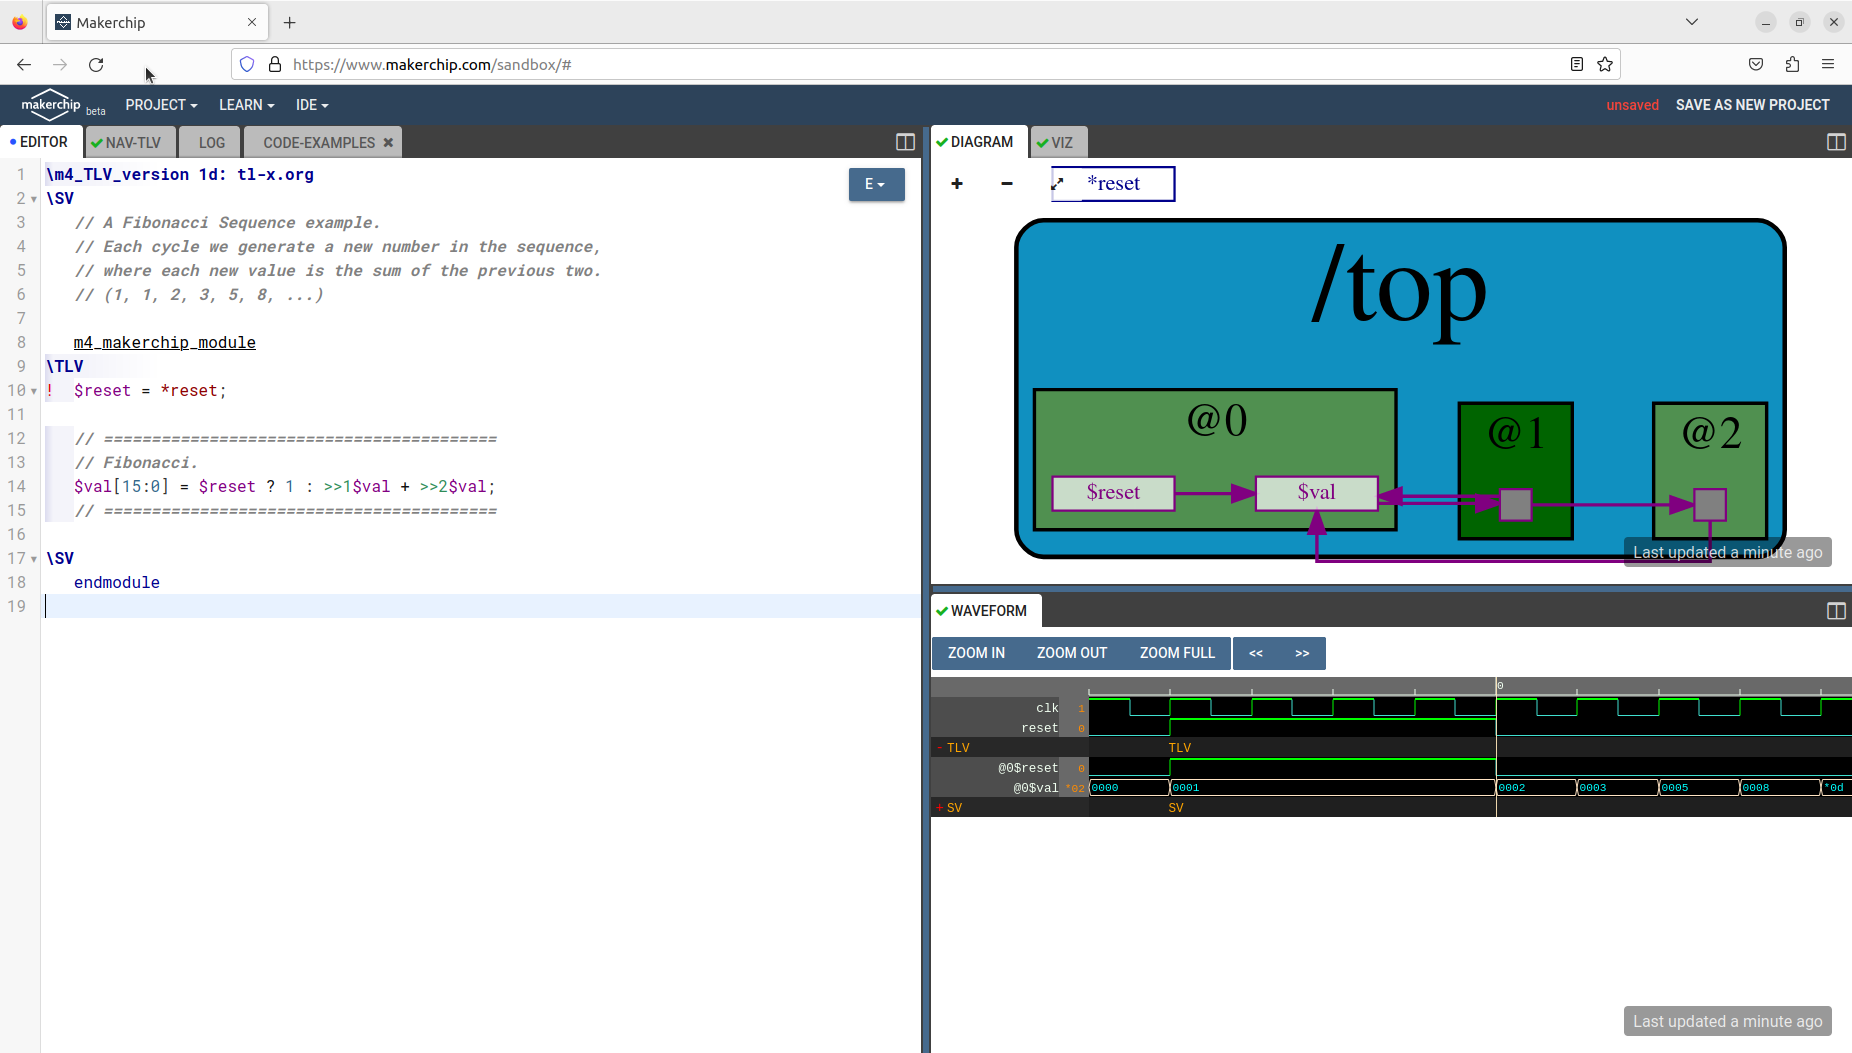The height and width of the screenshot is (1053, 1852).
Task: Click the m4_makerchip_module line
Action: [x=165, y=343]
